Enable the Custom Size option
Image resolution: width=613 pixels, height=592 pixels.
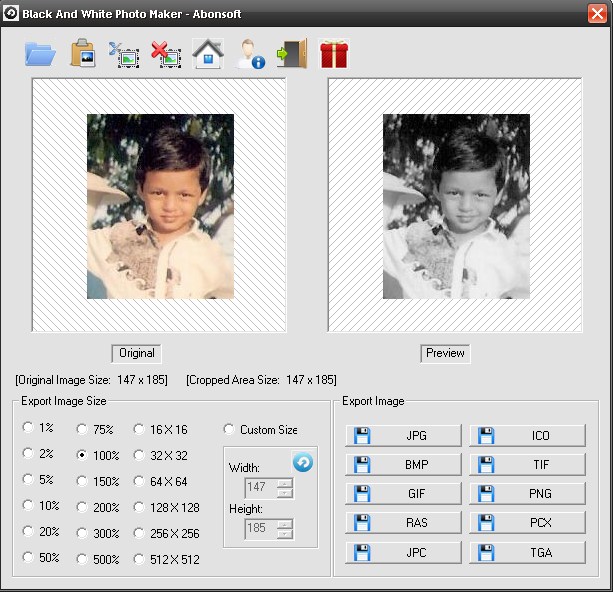coord(229,430)
